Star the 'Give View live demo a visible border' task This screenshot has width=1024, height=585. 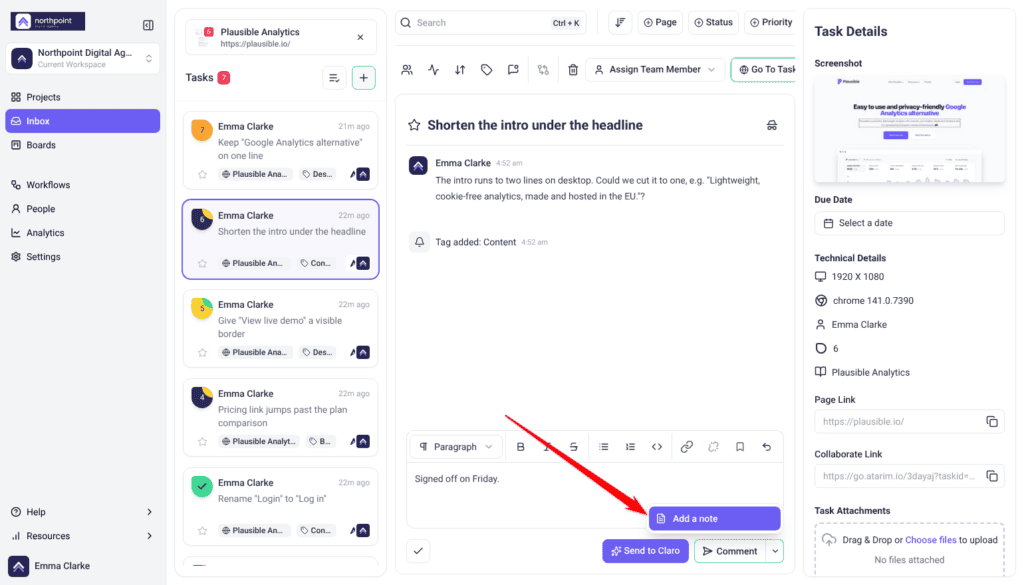(x=202, y=353)
